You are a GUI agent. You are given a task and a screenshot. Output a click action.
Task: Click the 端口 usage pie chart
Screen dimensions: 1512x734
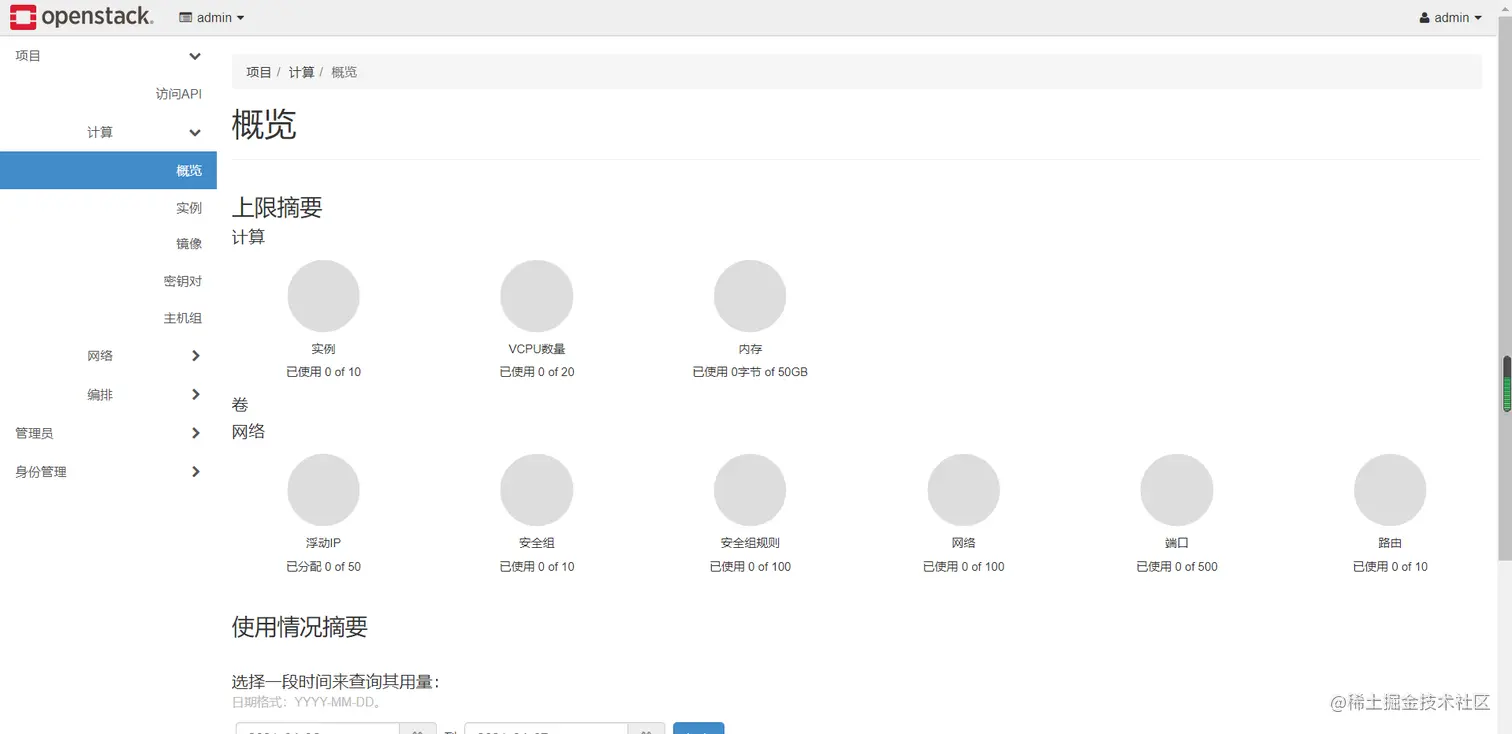[1177, 490]
